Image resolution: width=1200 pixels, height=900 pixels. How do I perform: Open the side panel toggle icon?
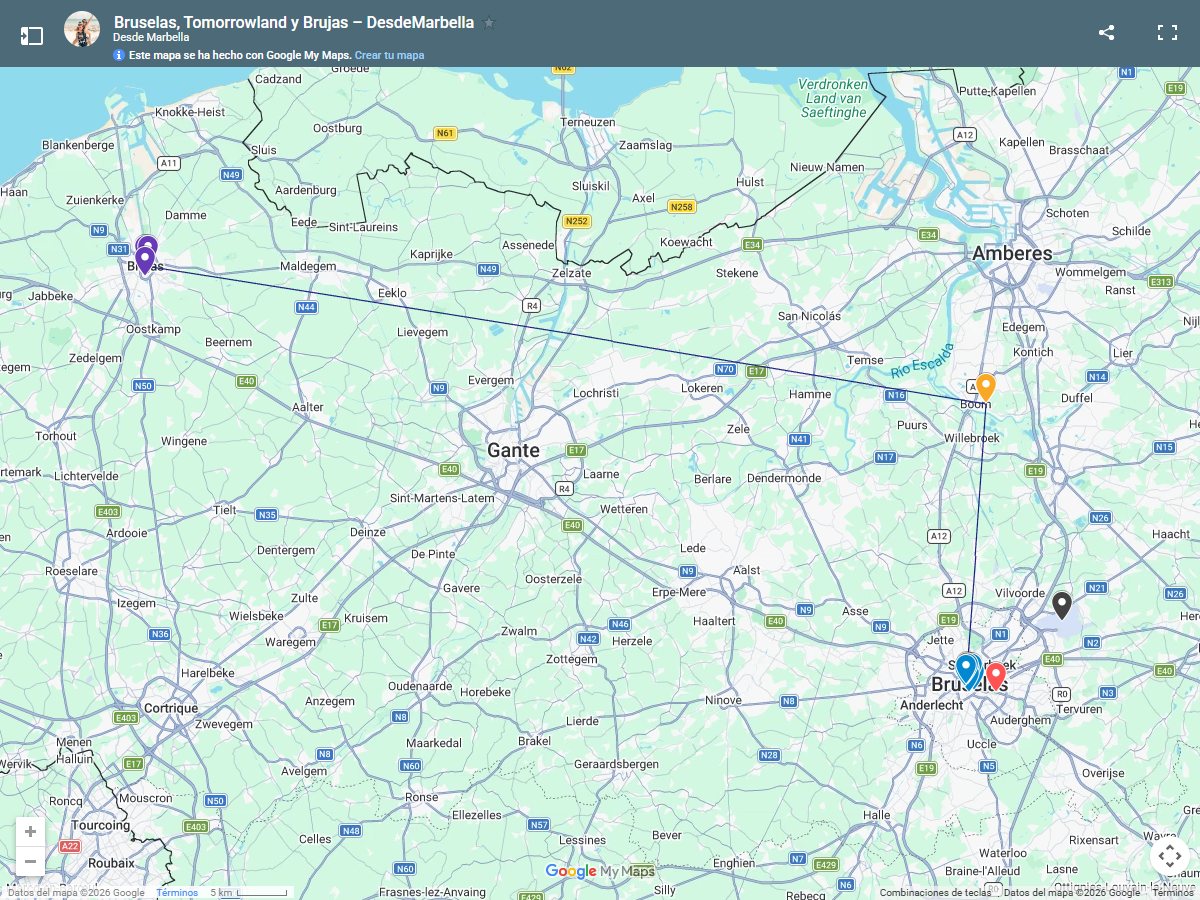tap(32, 36)
